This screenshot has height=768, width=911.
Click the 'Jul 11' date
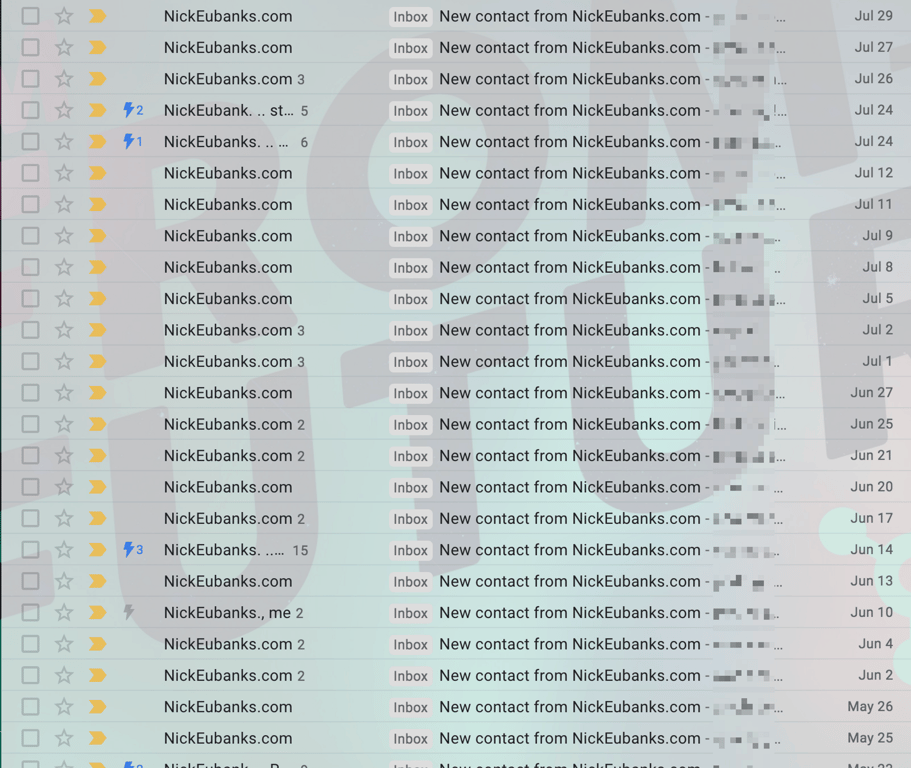873,204
